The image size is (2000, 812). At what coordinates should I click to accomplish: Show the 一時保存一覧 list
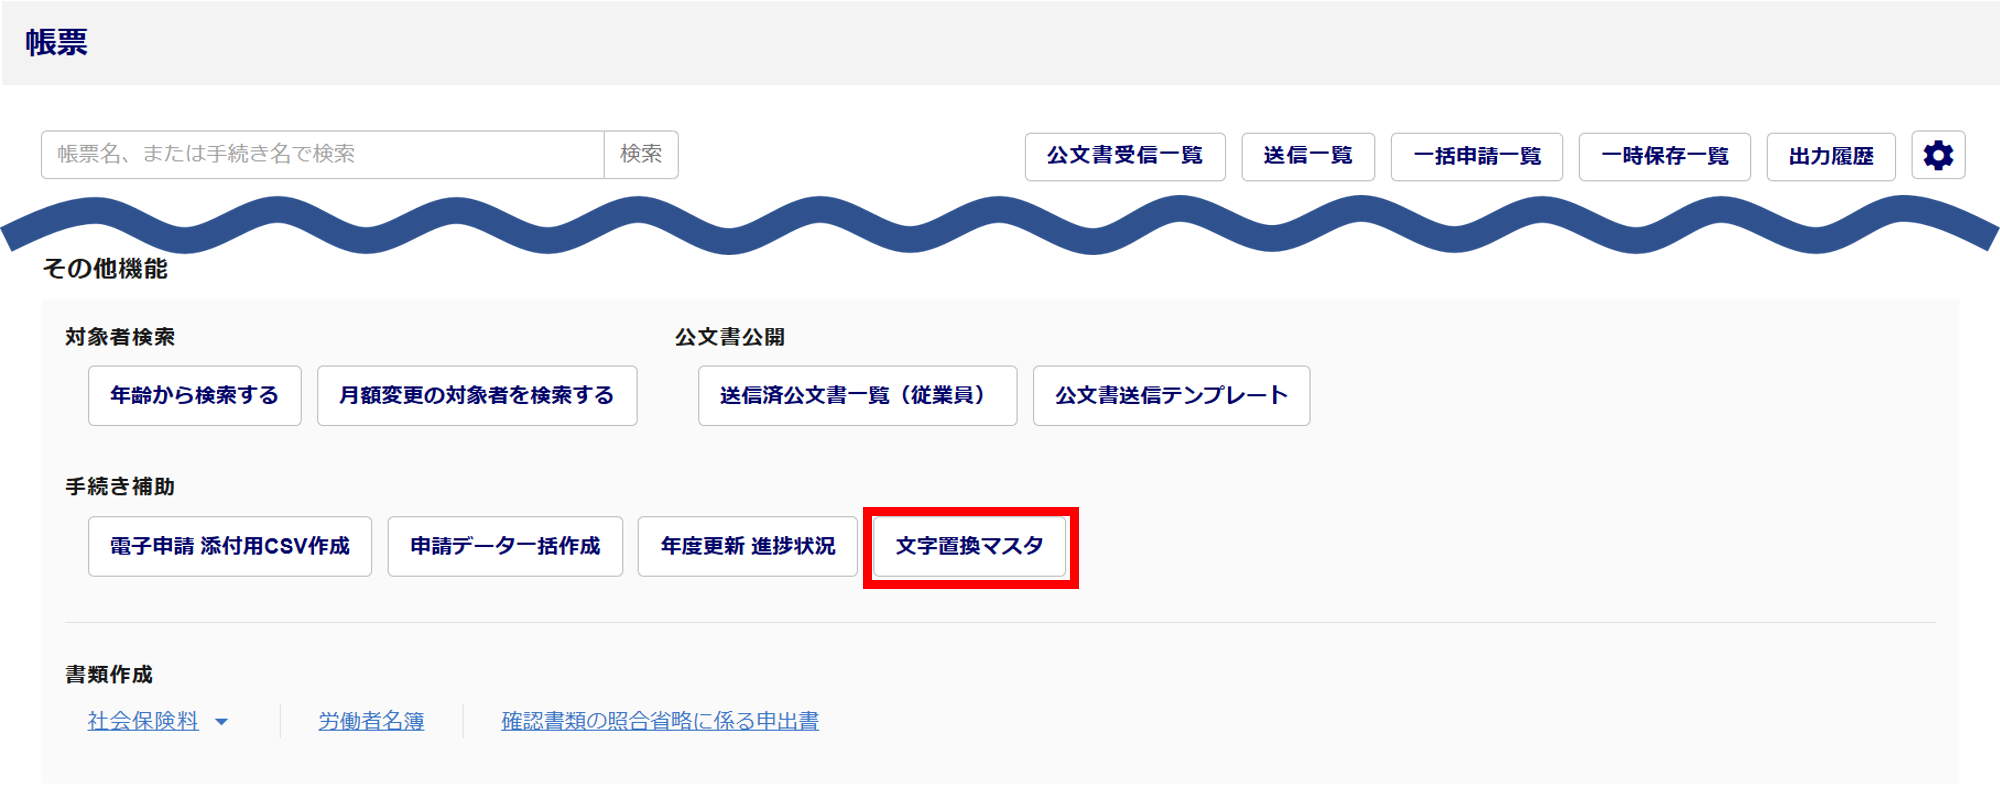(1664, 157)
